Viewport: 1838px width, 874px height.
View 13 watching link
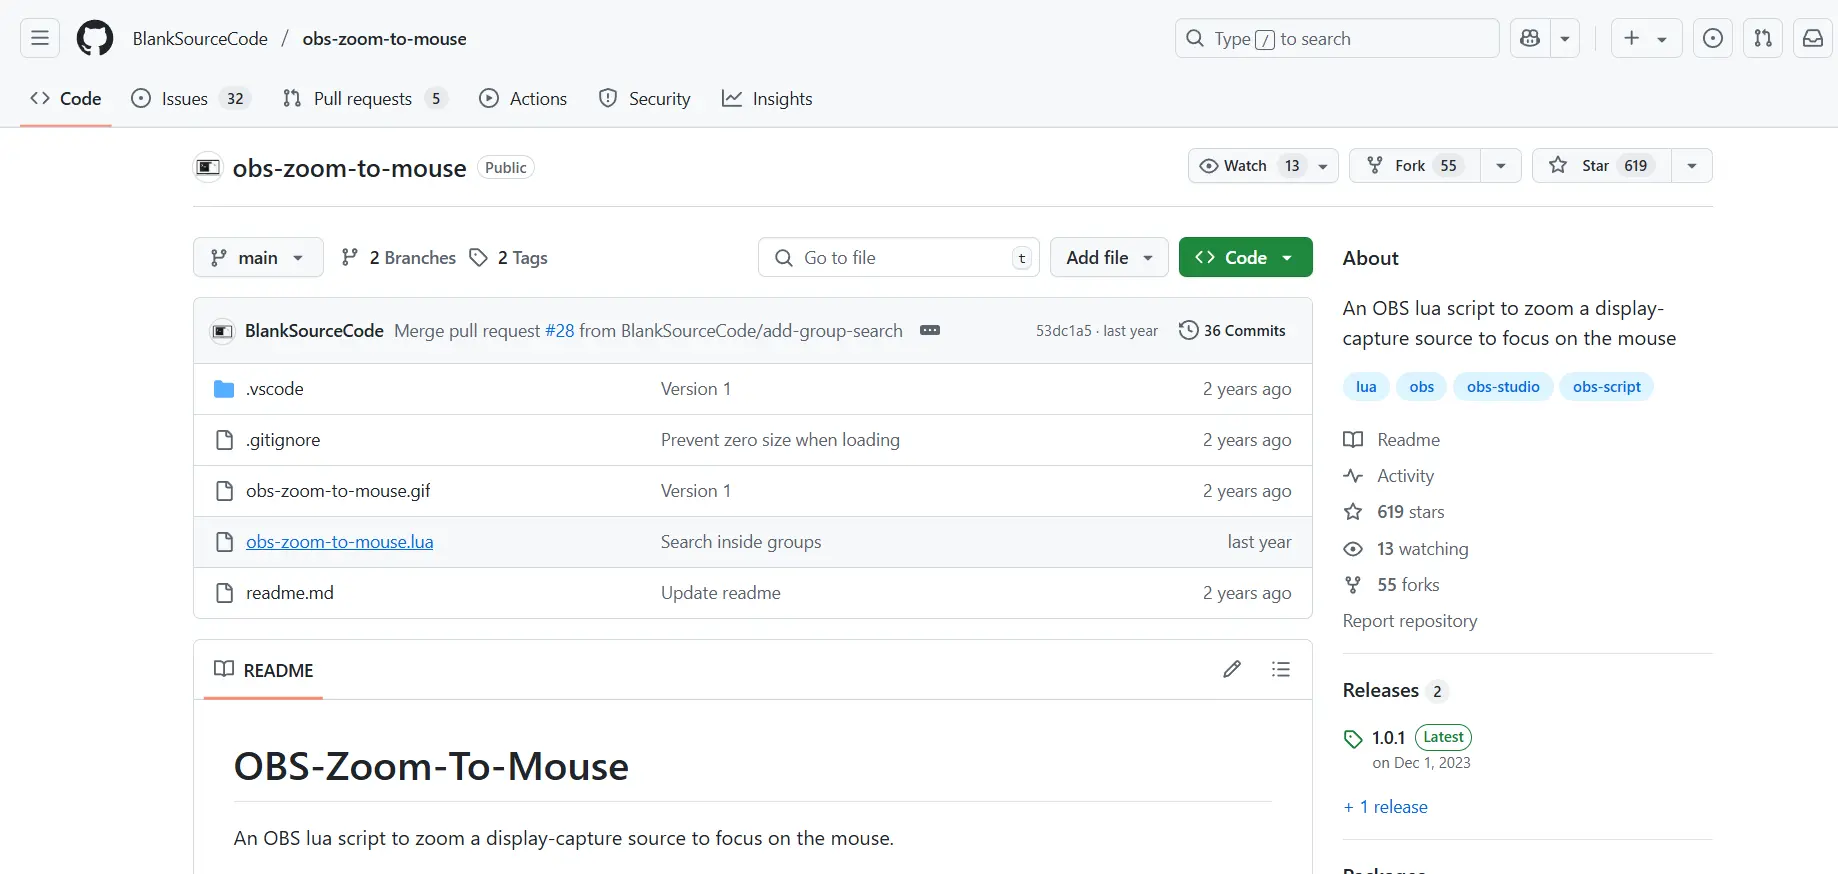(x=1406, y=549)
